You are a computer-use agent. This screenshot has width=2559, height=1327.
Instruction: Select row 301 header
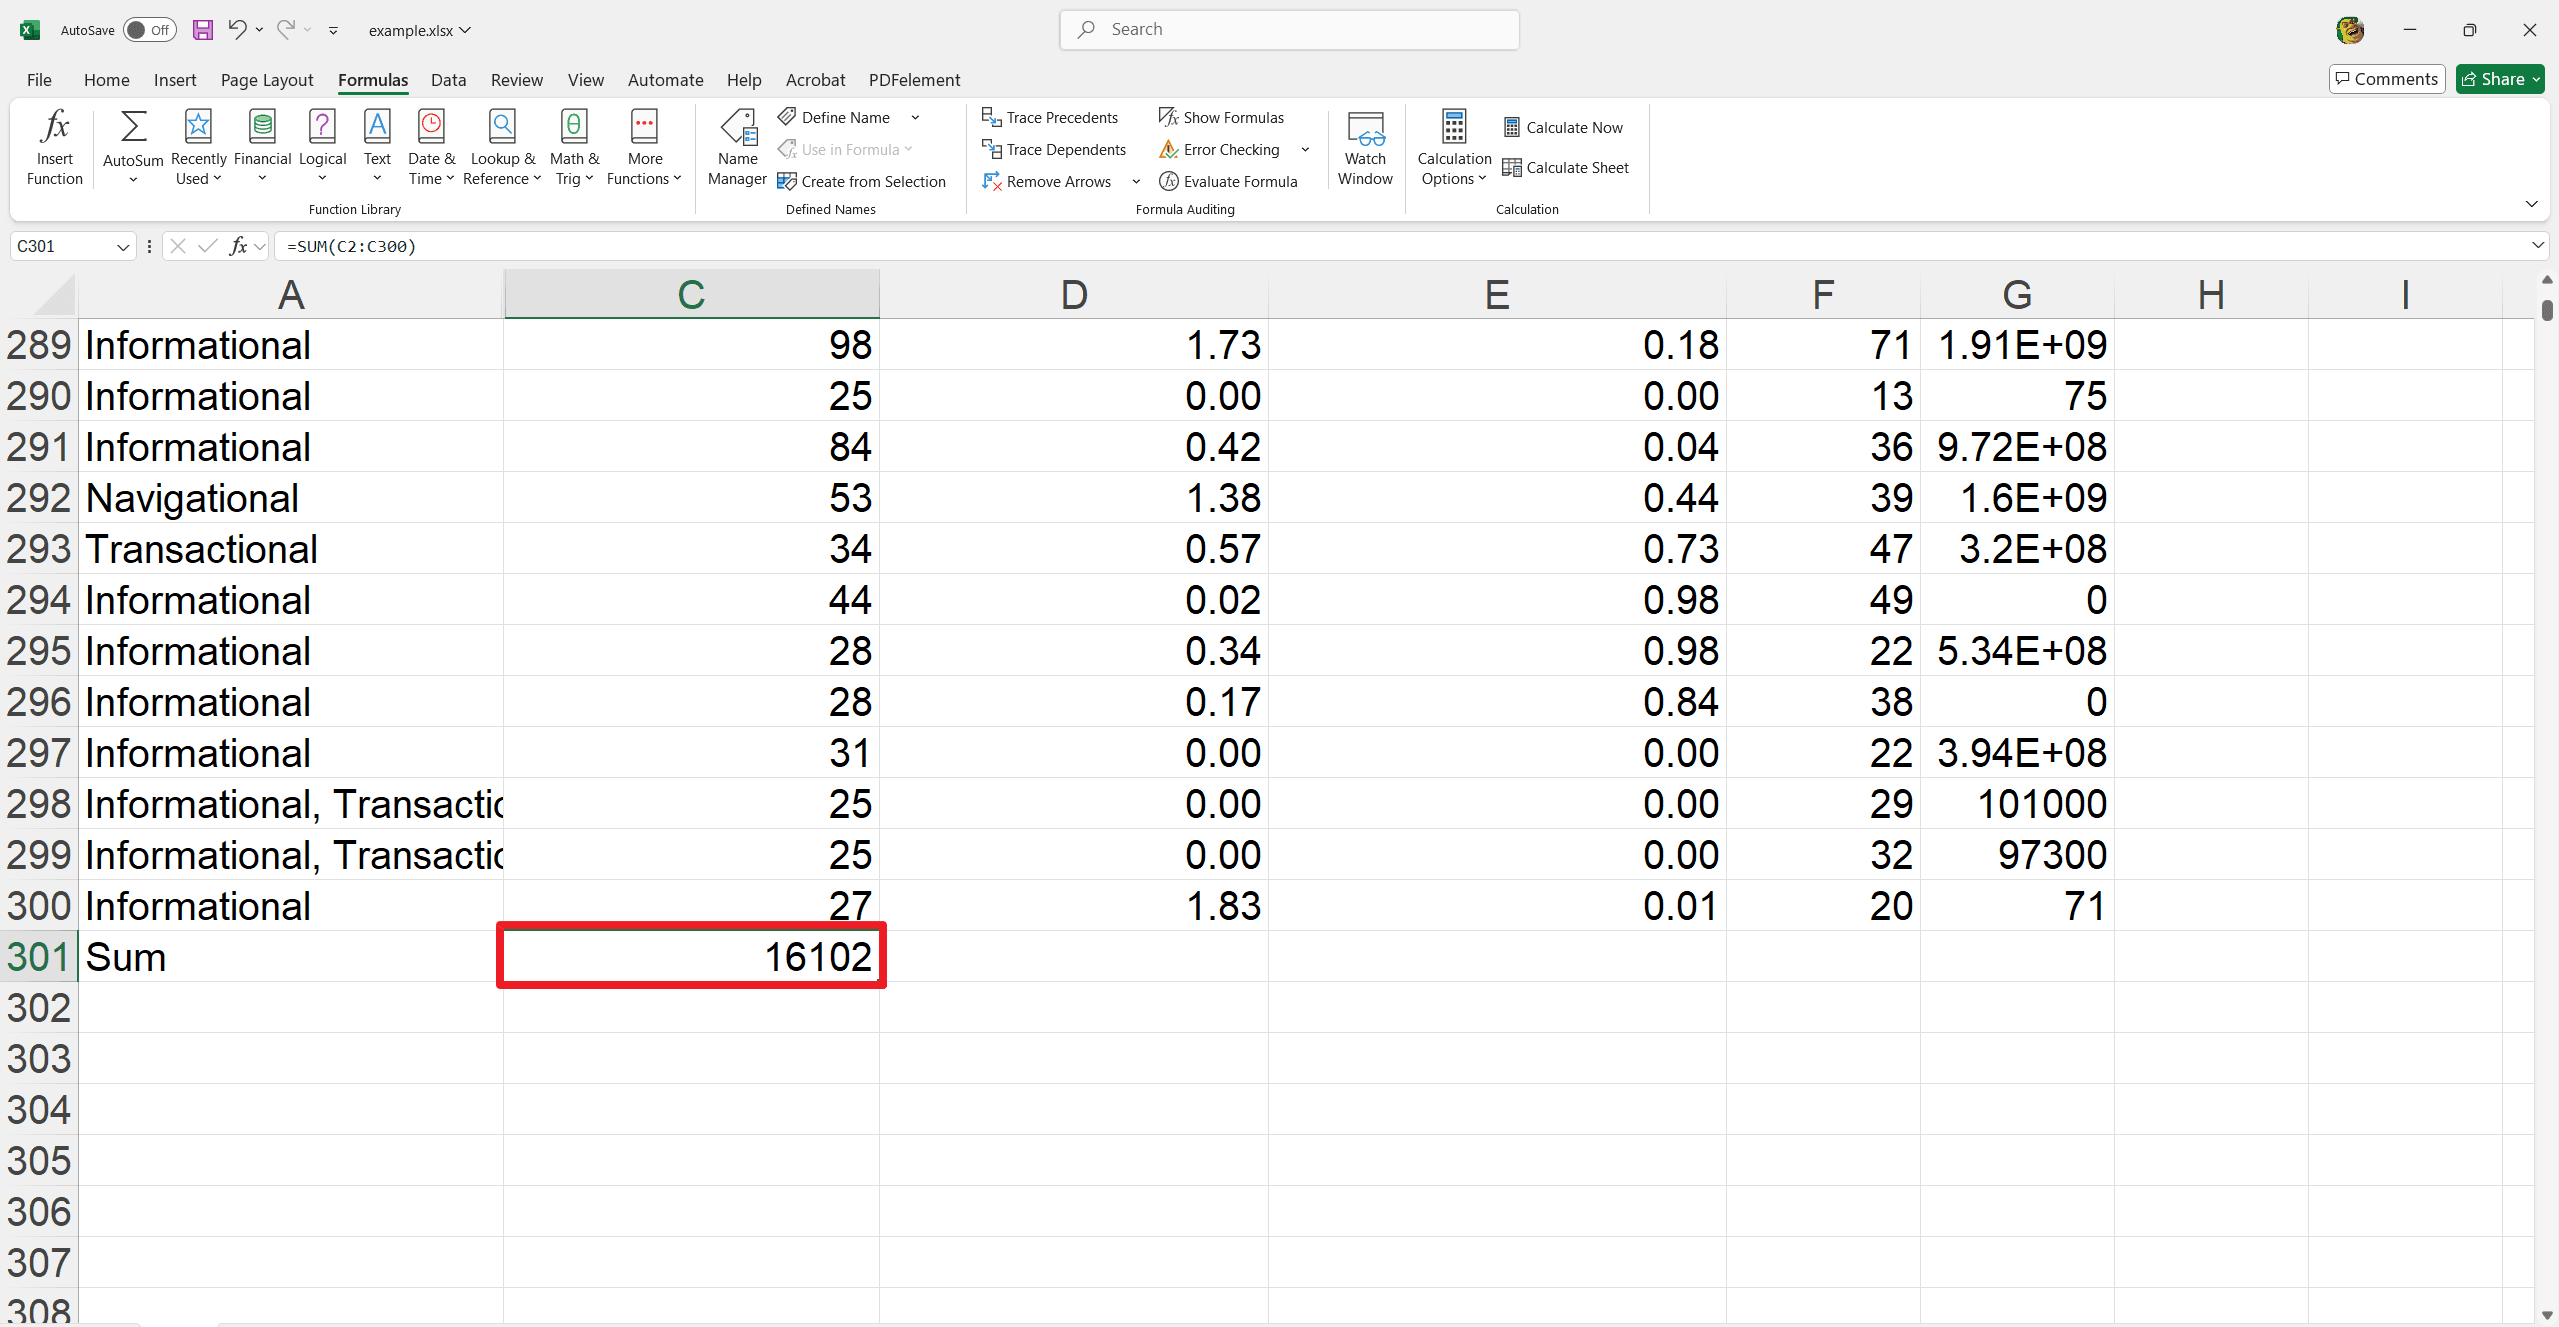(39, 956)
